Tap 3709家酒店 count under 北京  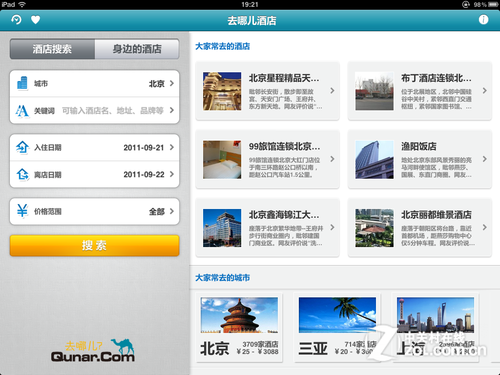click(260, 344)
